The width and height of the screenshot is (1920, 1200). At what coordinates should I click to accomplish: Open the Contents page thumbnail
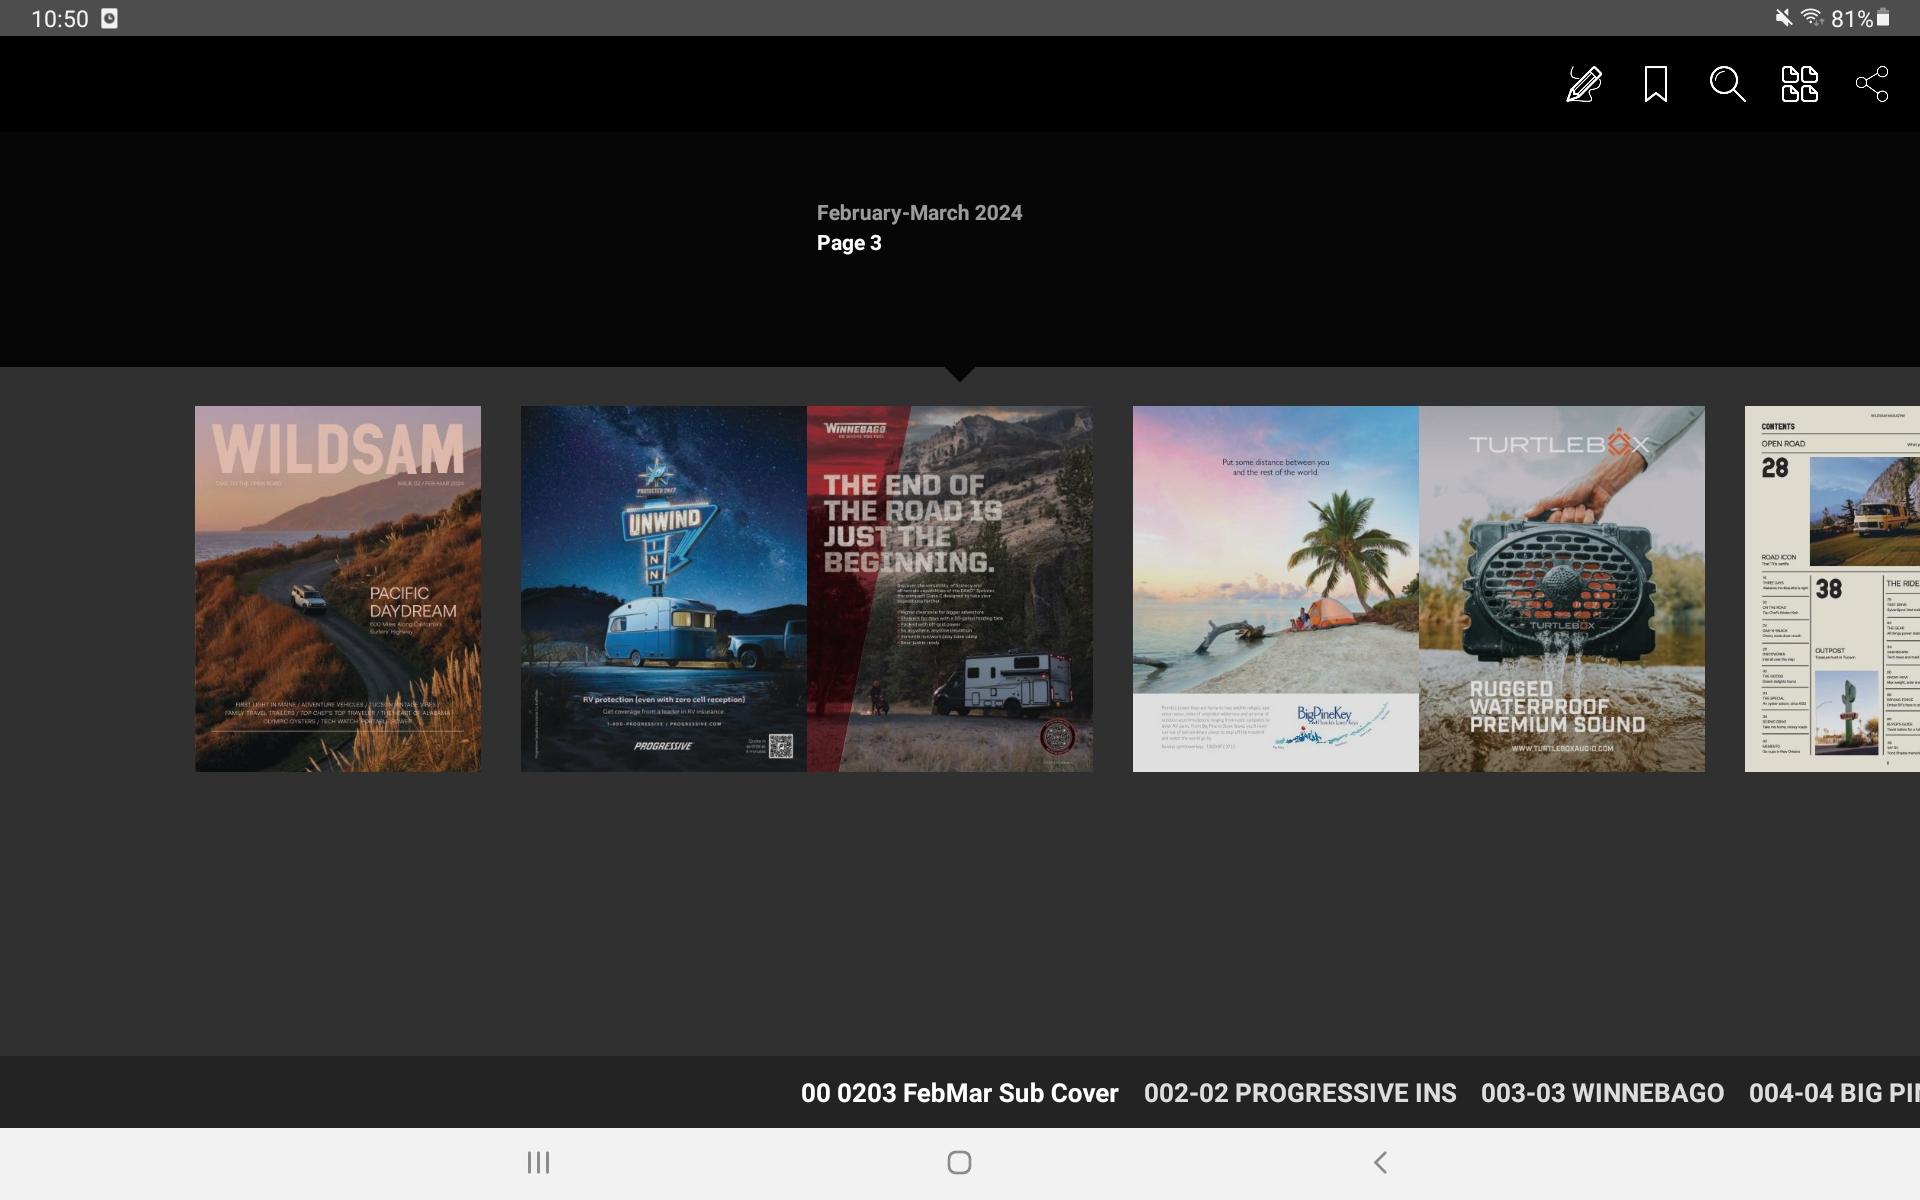(1832, 588)
